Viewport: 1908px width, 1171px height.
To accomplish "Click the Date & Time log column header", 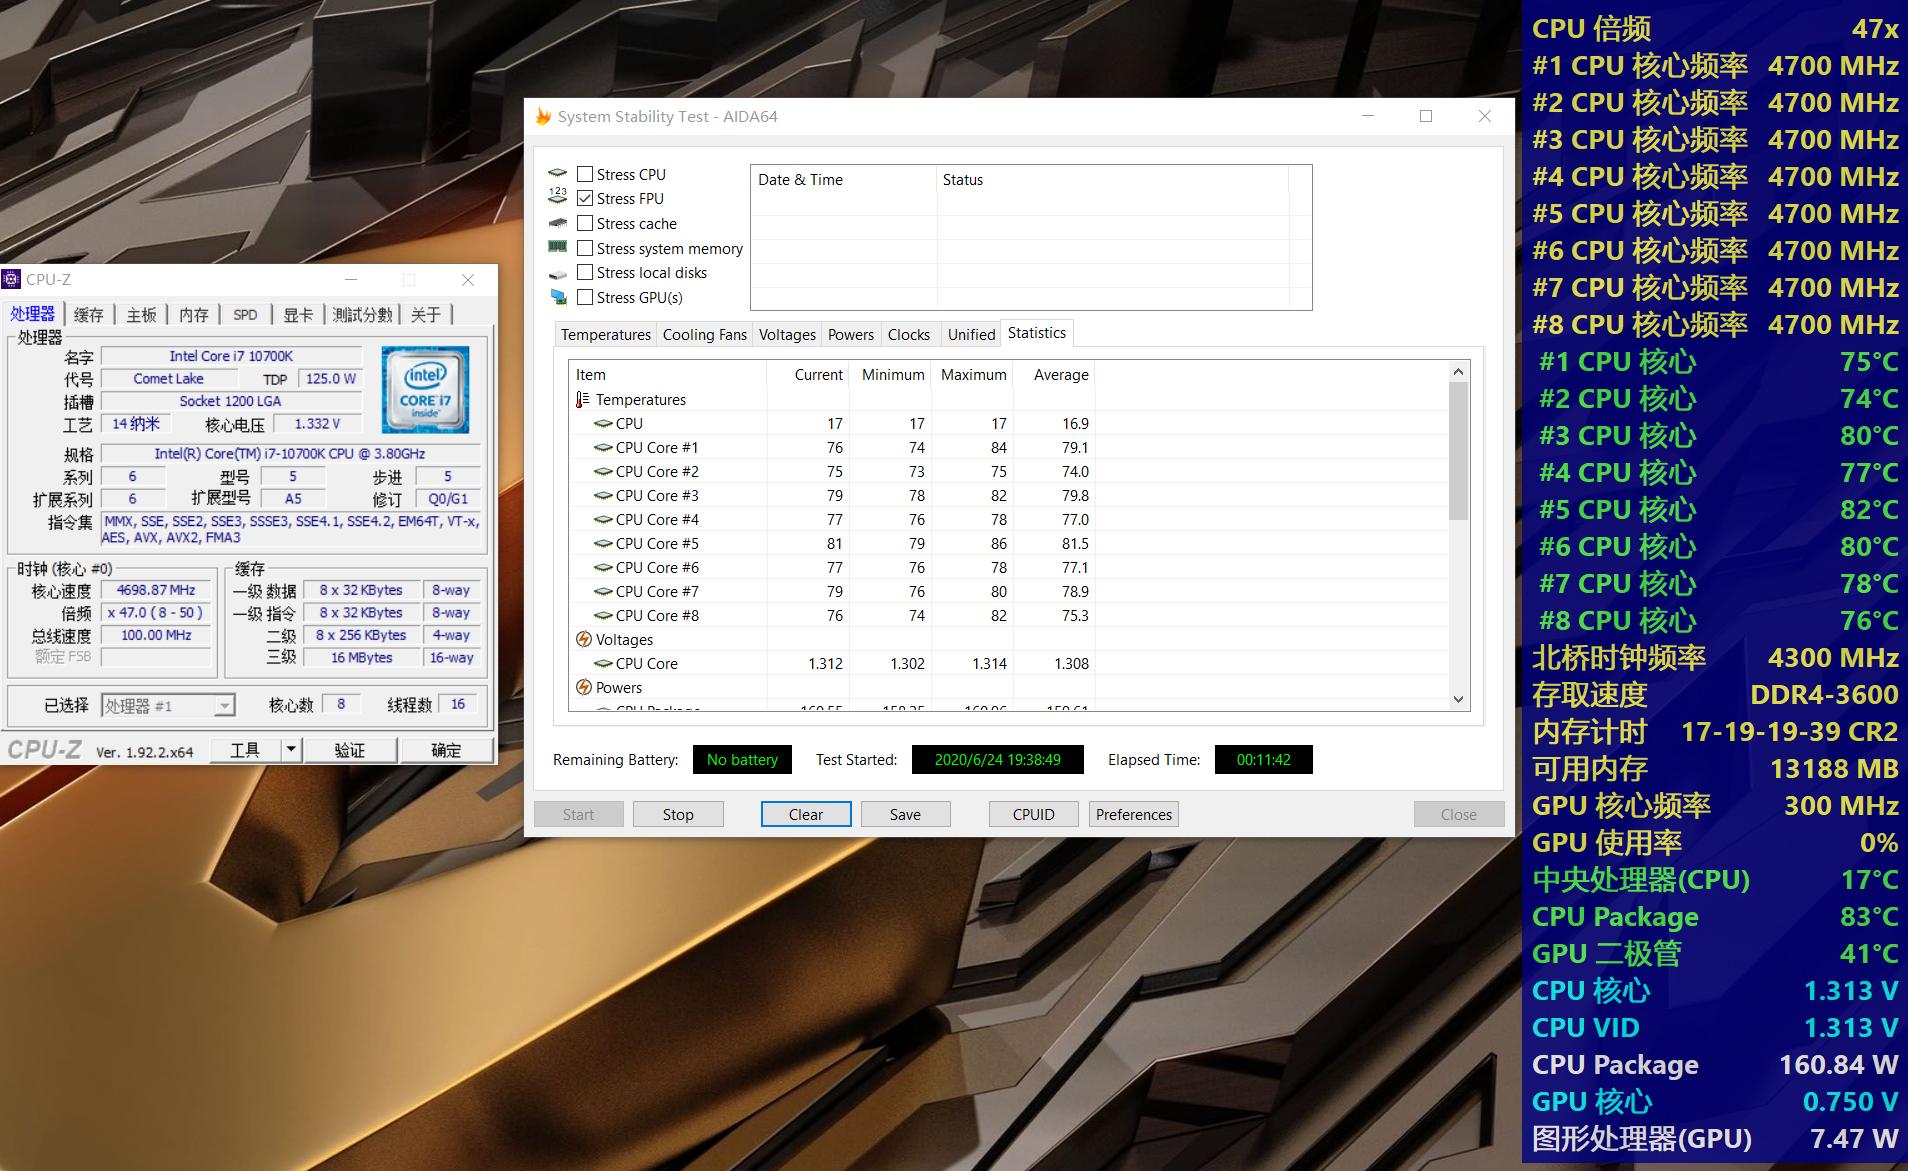I will tap(844, 180).
